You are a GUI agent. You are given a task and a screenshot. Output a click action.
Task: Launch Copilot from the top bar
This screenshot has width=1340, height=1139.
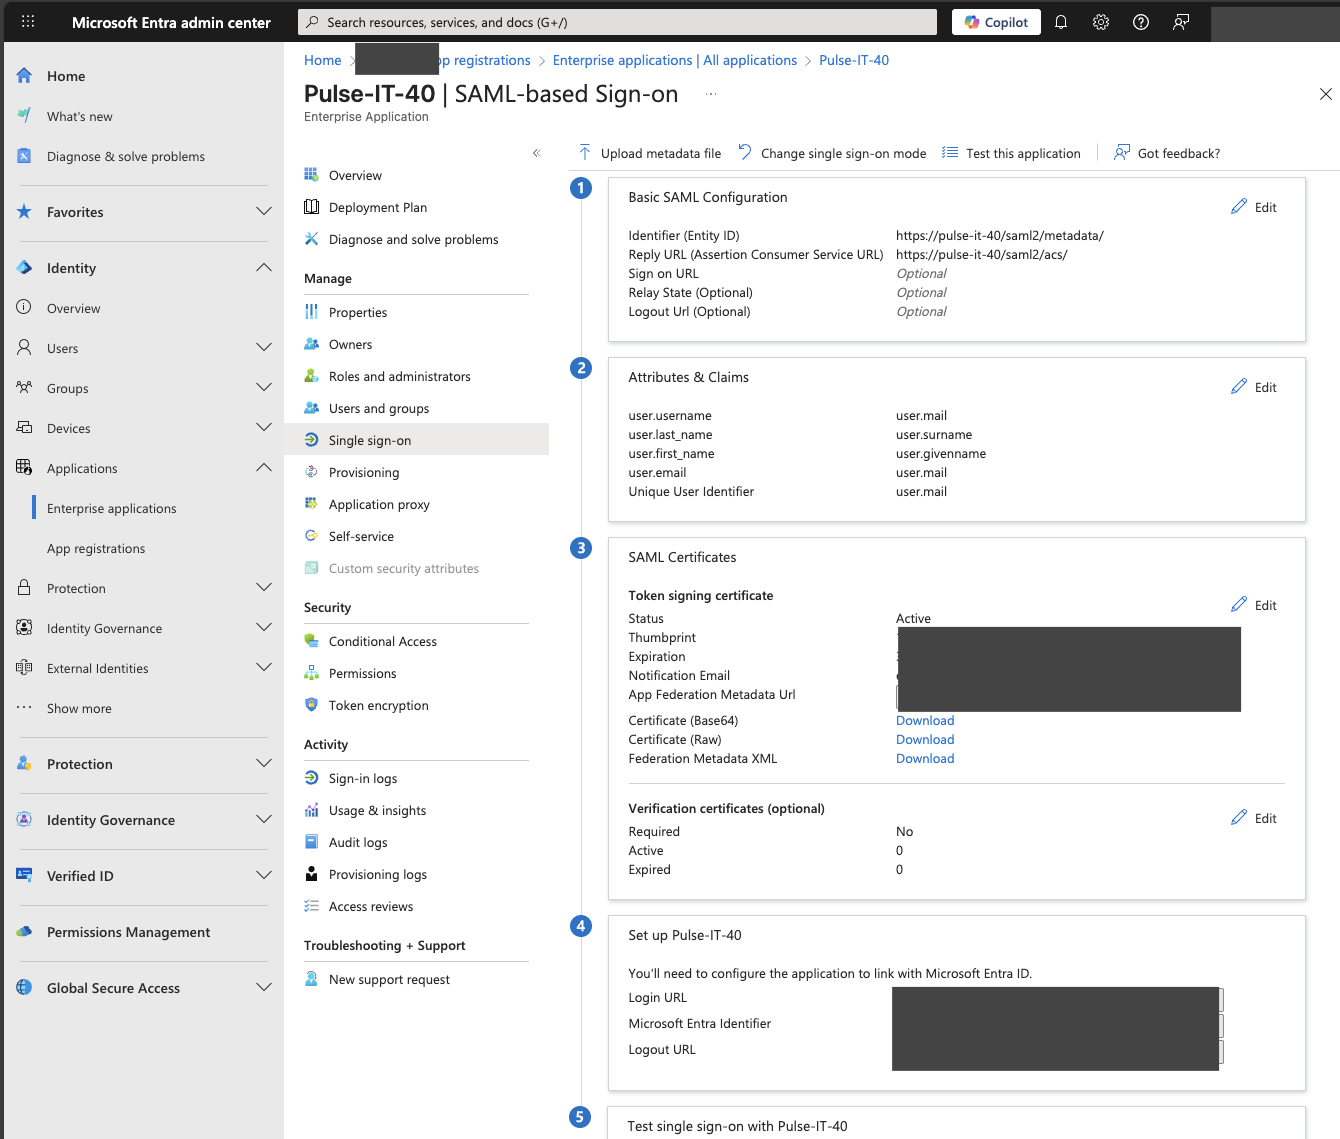(996, 22)
